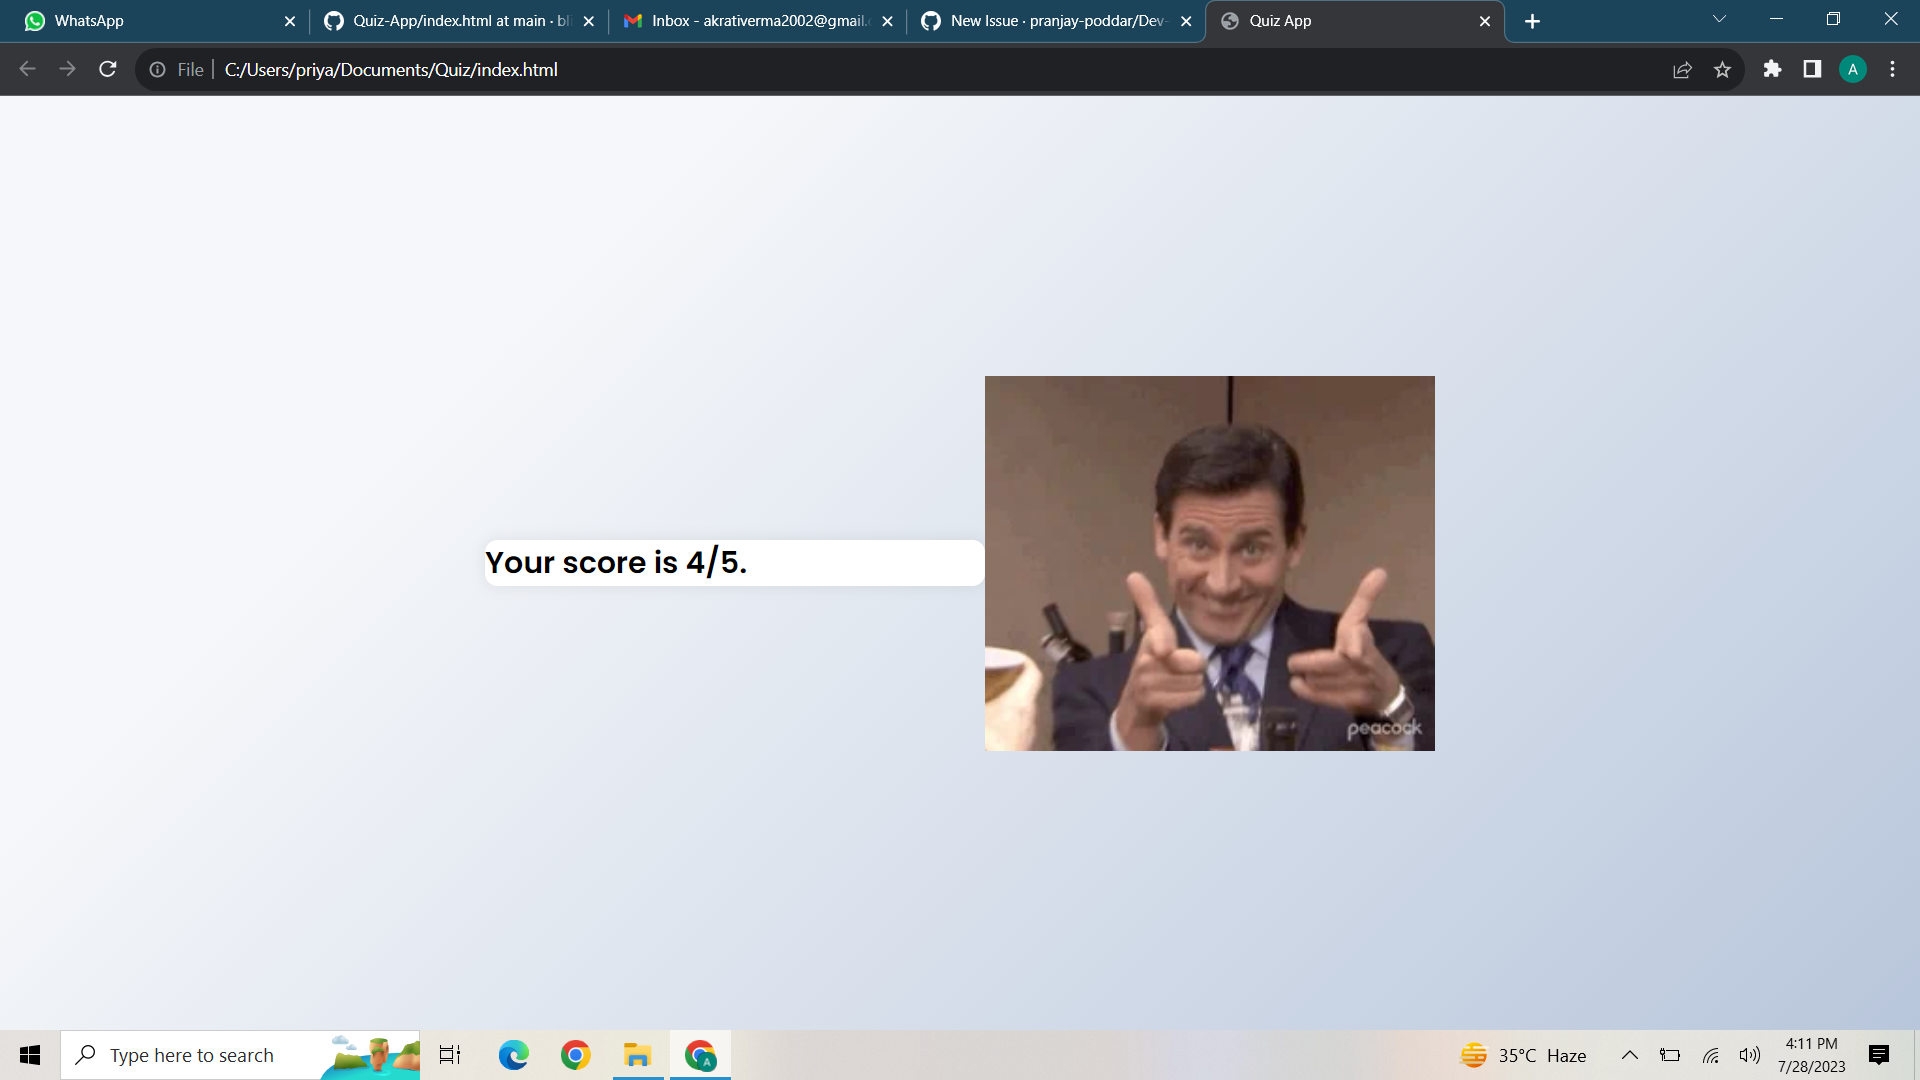The image size is (1920, 1080).
Task: Open Microsoft Edge from the taskbar
Action: (513, 1055)
